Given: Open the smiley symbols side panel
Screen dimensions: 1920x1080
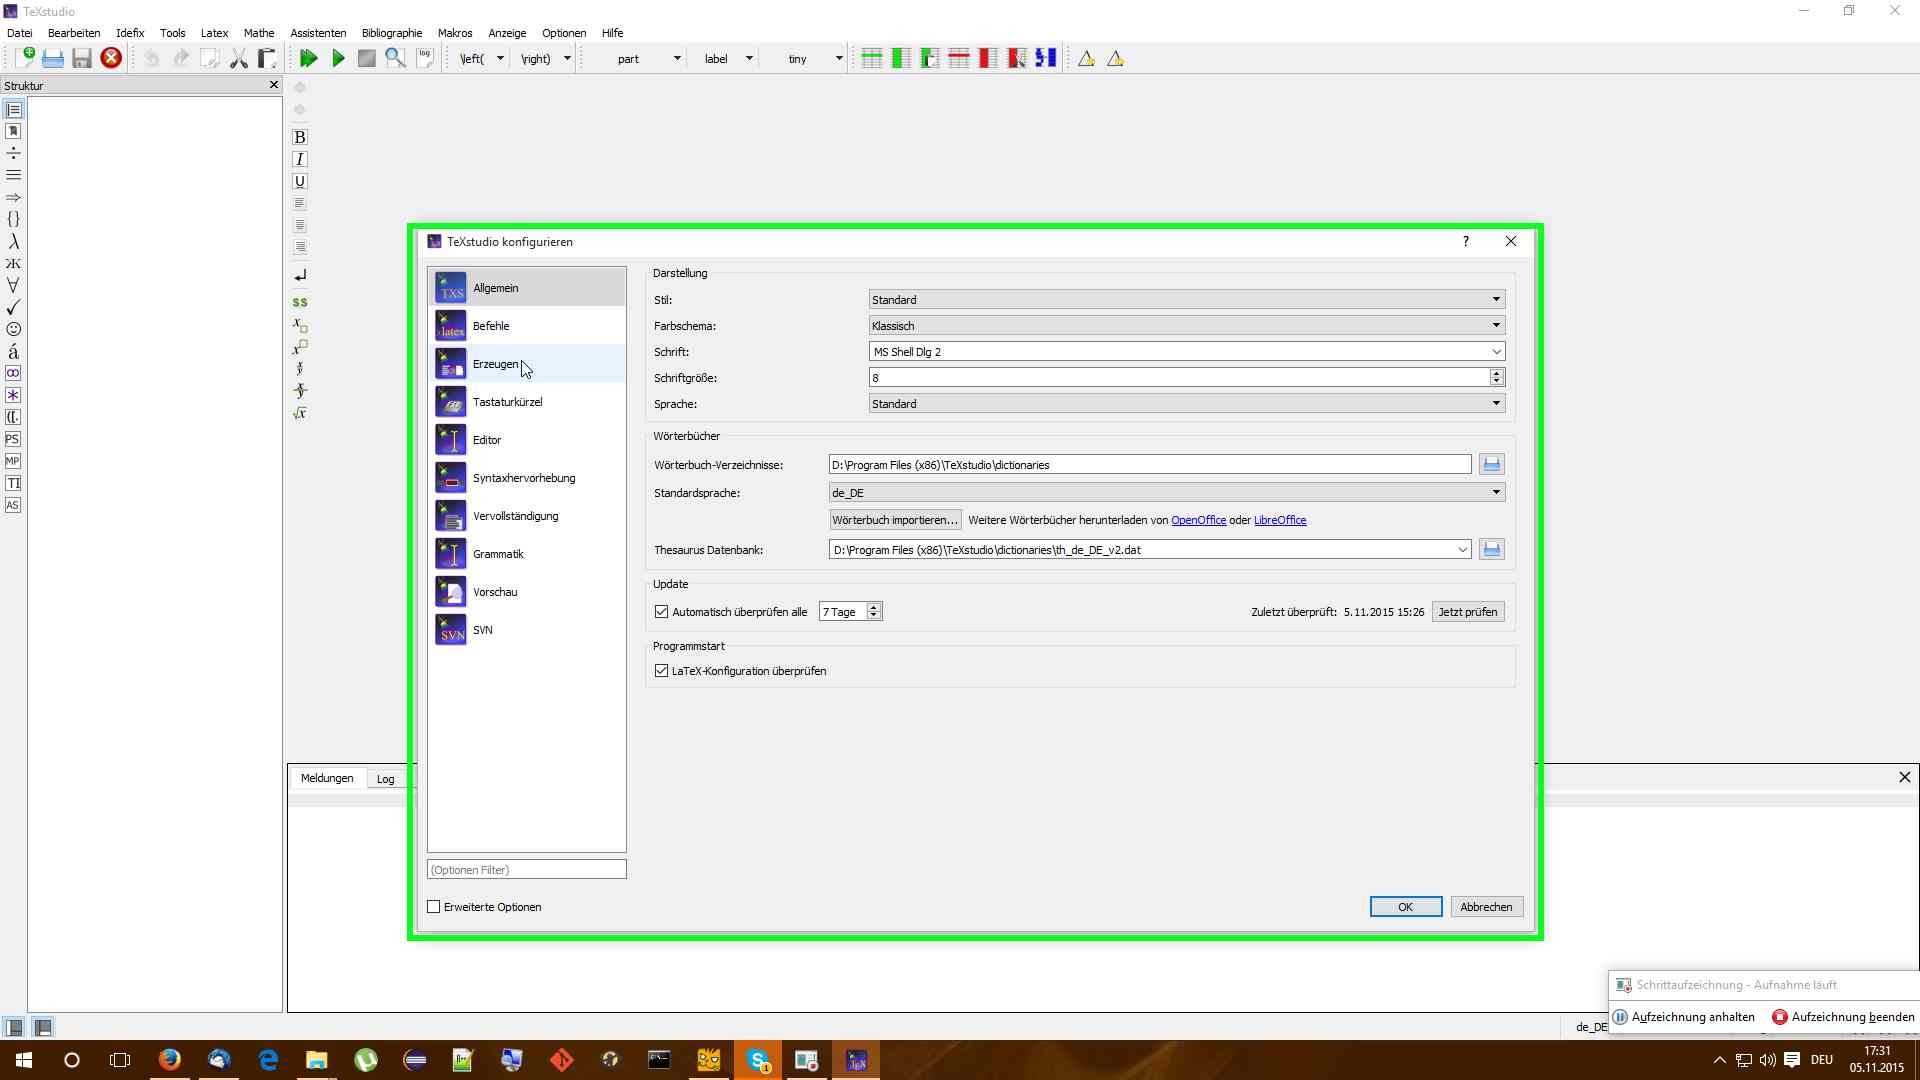Looking at the screenshot, I should 13,329.
